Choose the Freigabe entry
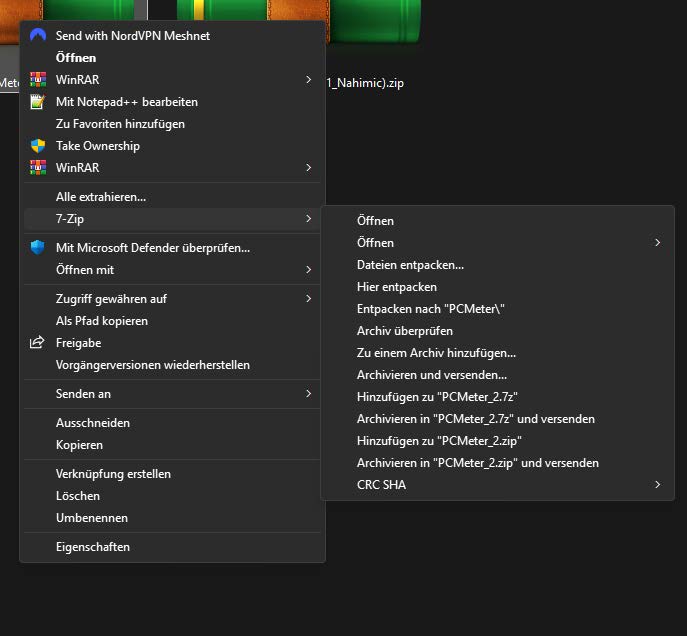Screen dimensions: 687x636 [x=173, y=342]
